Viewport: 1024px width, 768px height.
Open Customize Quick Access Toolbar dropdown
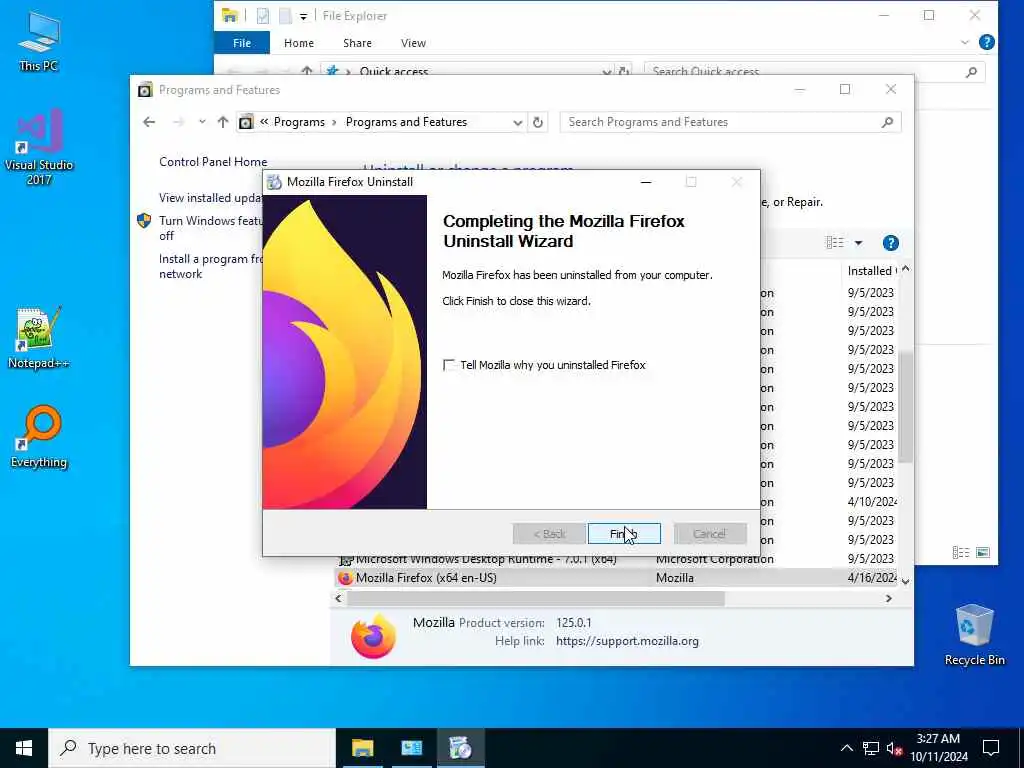click(303, 16)
